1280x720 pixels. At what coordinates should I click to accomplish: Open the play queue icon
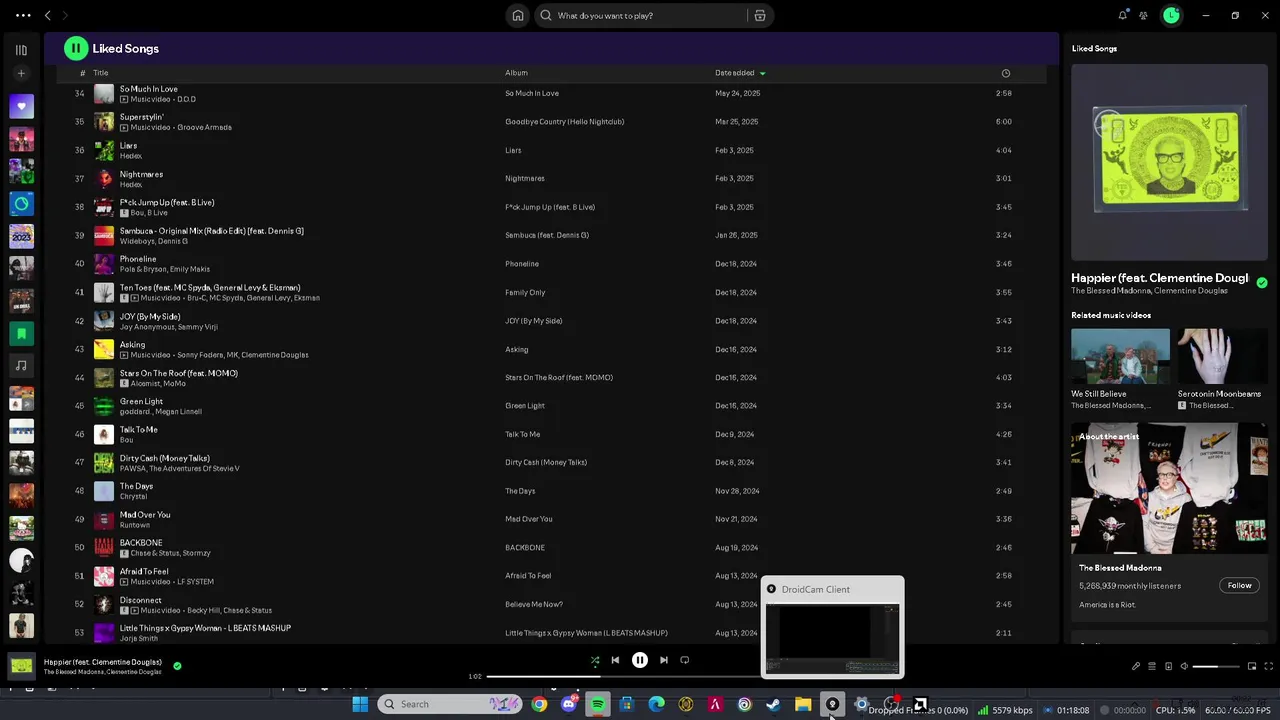coord(1152,666)
